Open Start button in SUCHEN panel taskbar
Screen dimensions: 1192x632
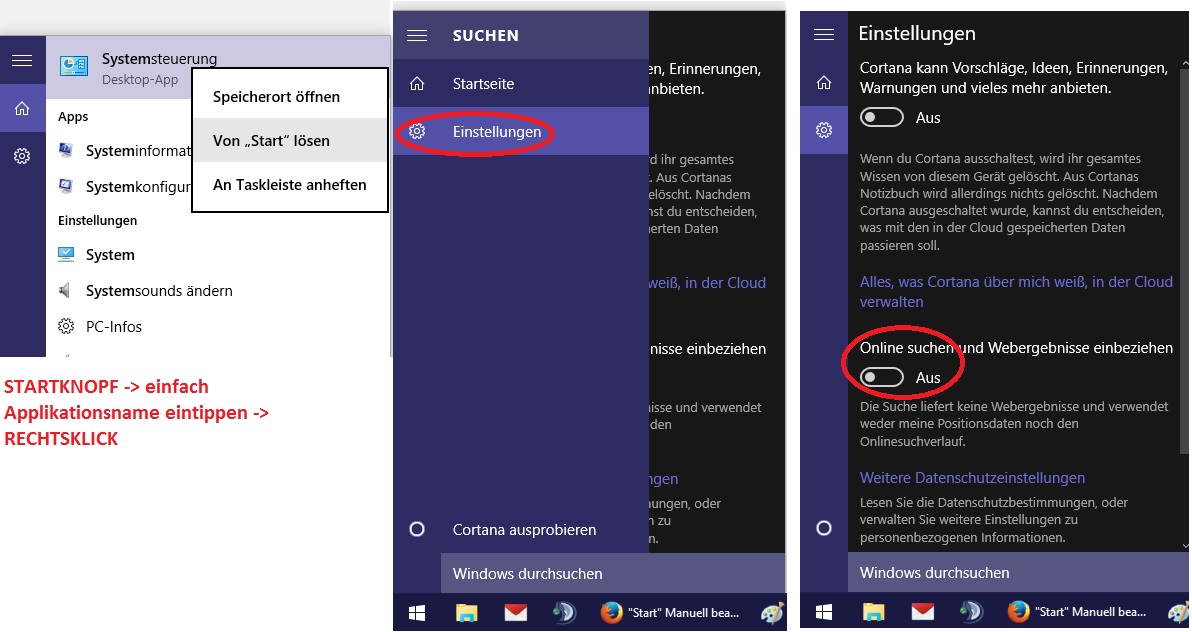coord(417,612)
